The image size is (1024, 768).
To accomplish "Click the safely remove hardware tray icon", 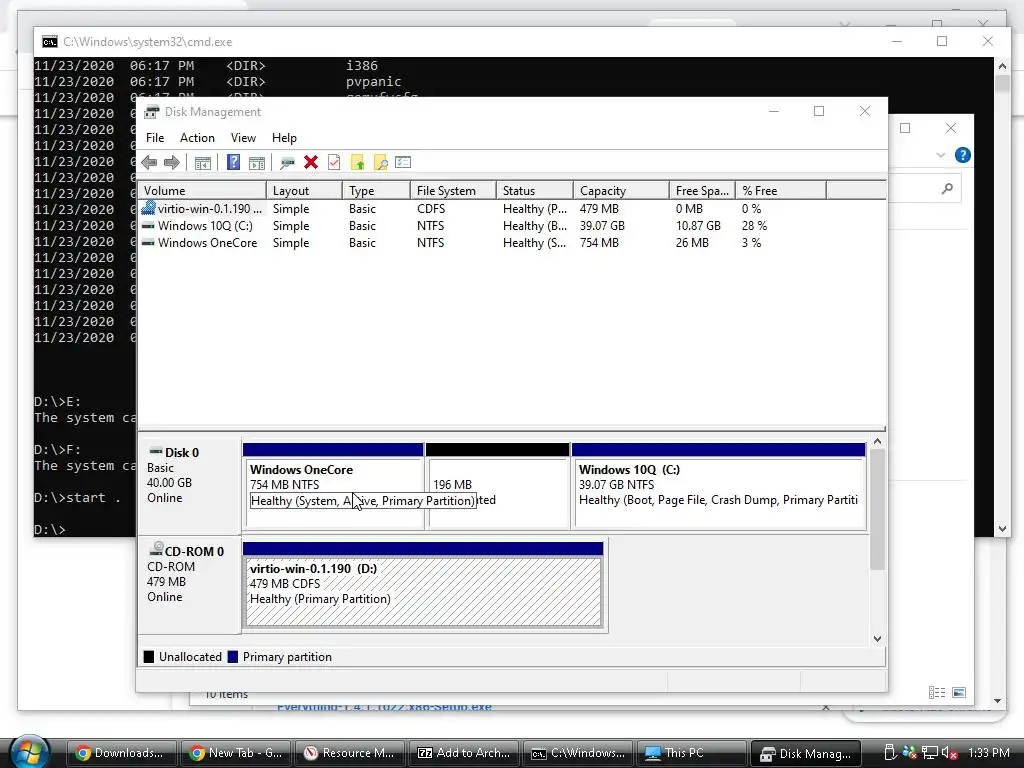I will coord(889,753).
